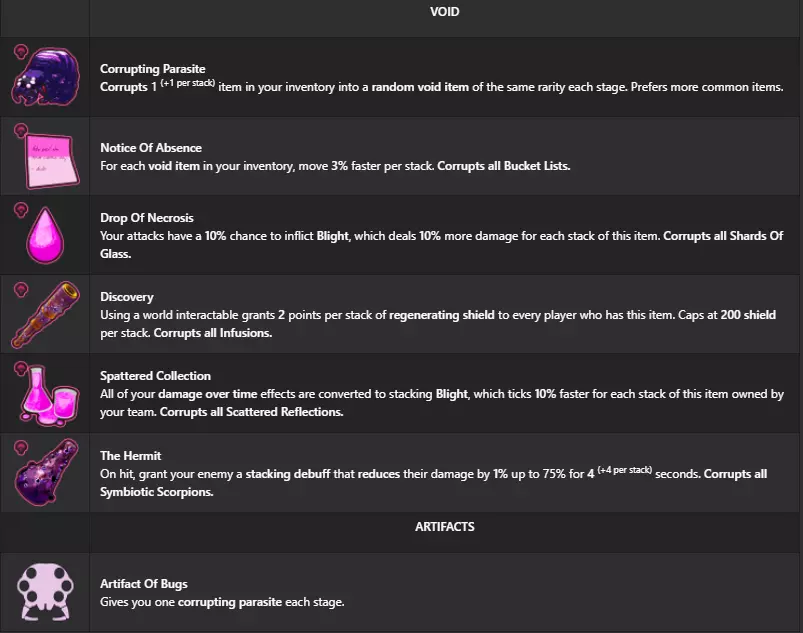The height and width of the screenshot is (633, 803).
Task: Click the void badge on The Hermit
Action: coord(19,444)
